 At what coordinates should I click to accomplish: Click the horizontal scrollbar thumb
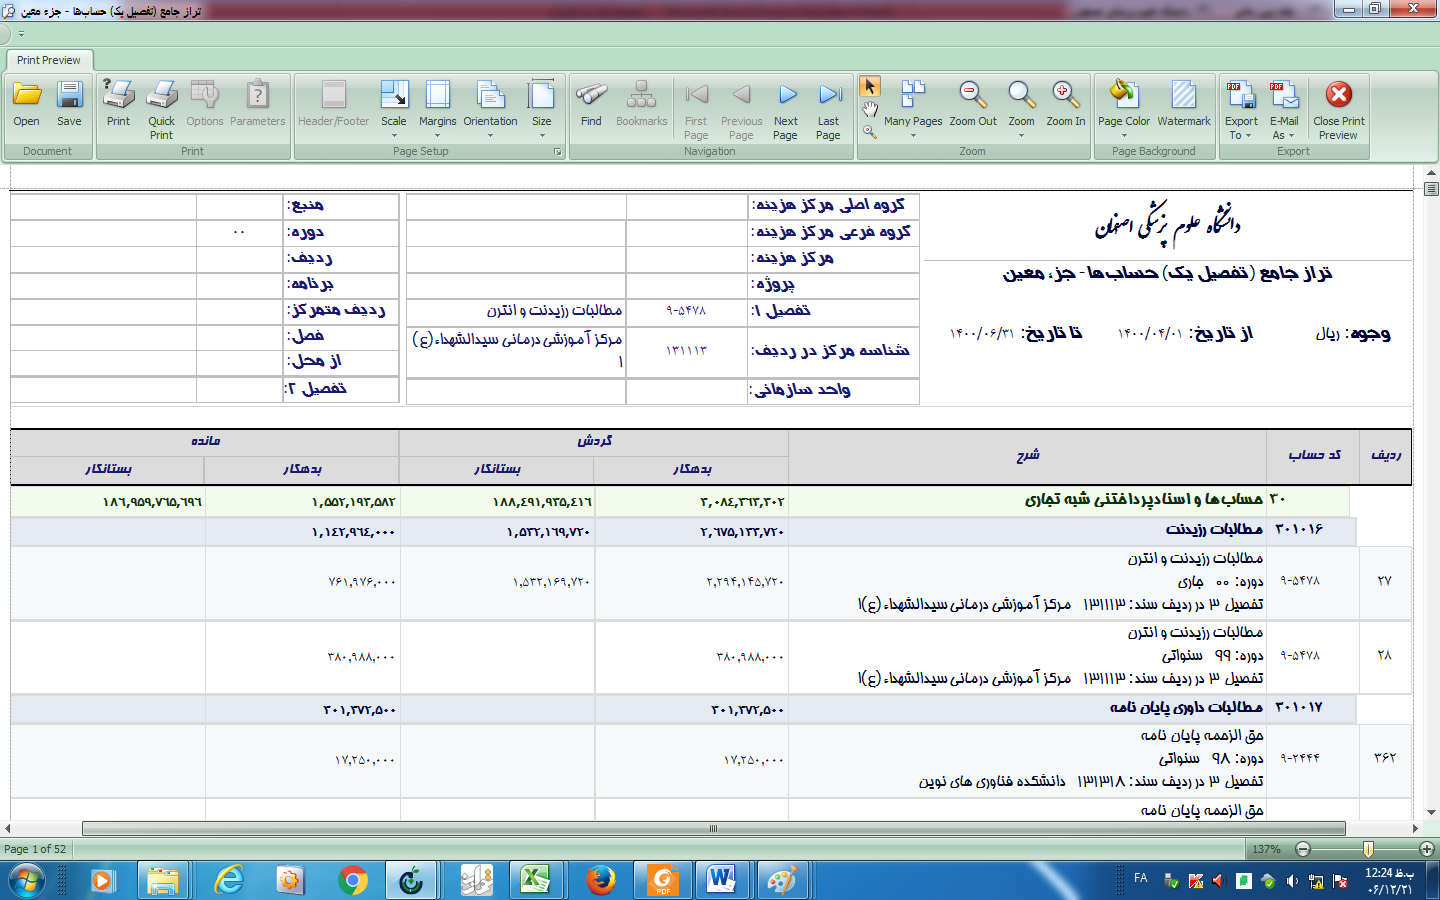click(x=713, y=828)
